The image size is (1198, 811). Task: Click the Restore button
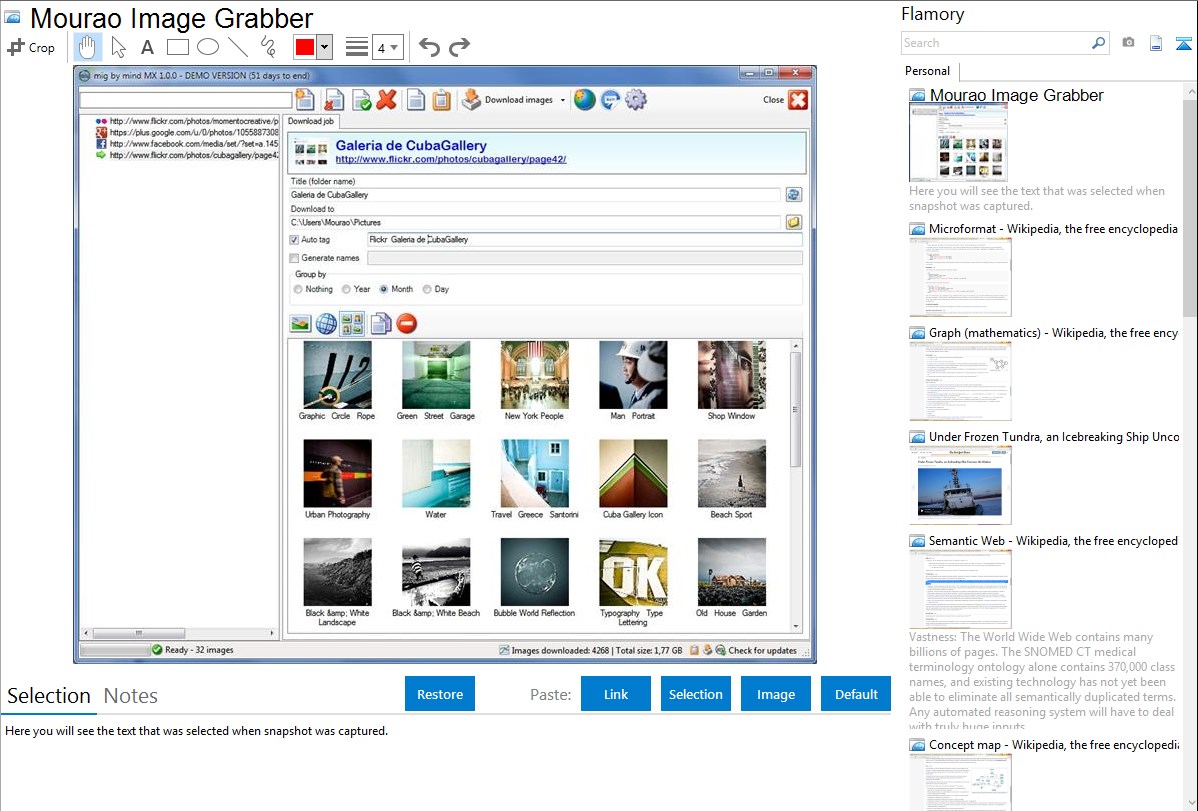click(440, 694)
